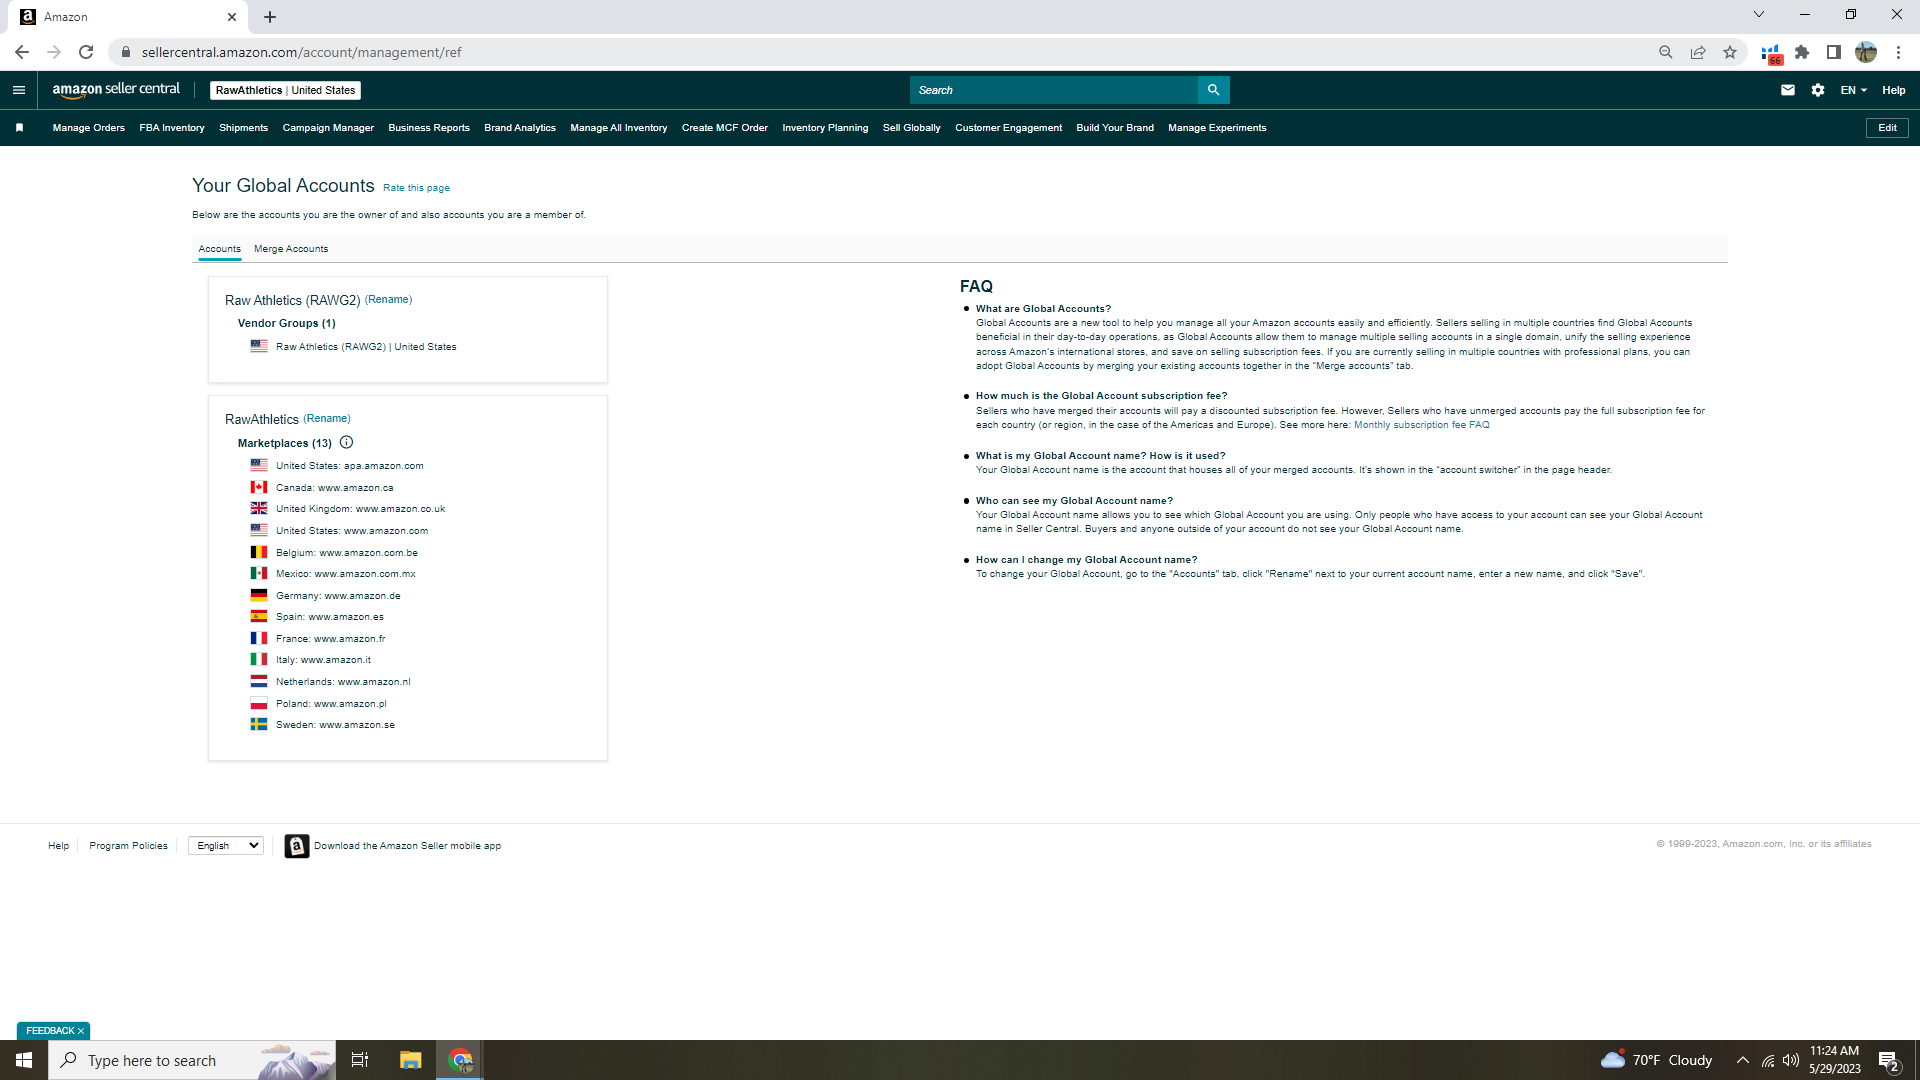Image resolution: width=1920 pixels, height=1080 pixels.
Task: Open Task View on the taskbar
Action: (x=360, y=1060)
